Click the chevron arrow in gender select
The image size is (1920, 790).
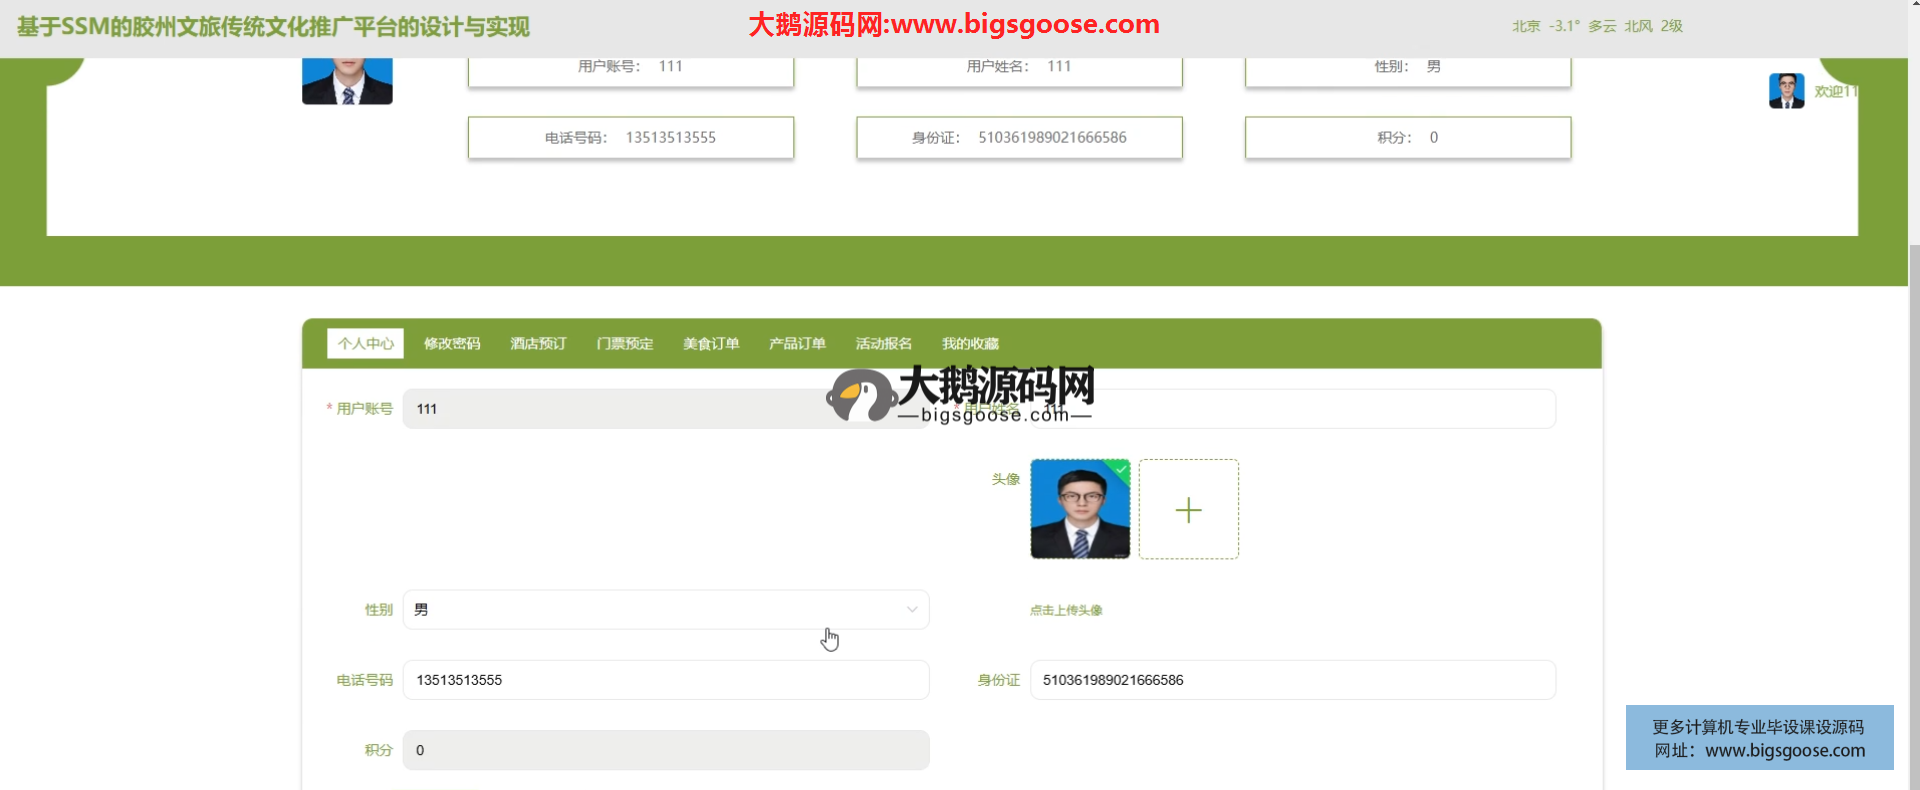click(912, 610)
